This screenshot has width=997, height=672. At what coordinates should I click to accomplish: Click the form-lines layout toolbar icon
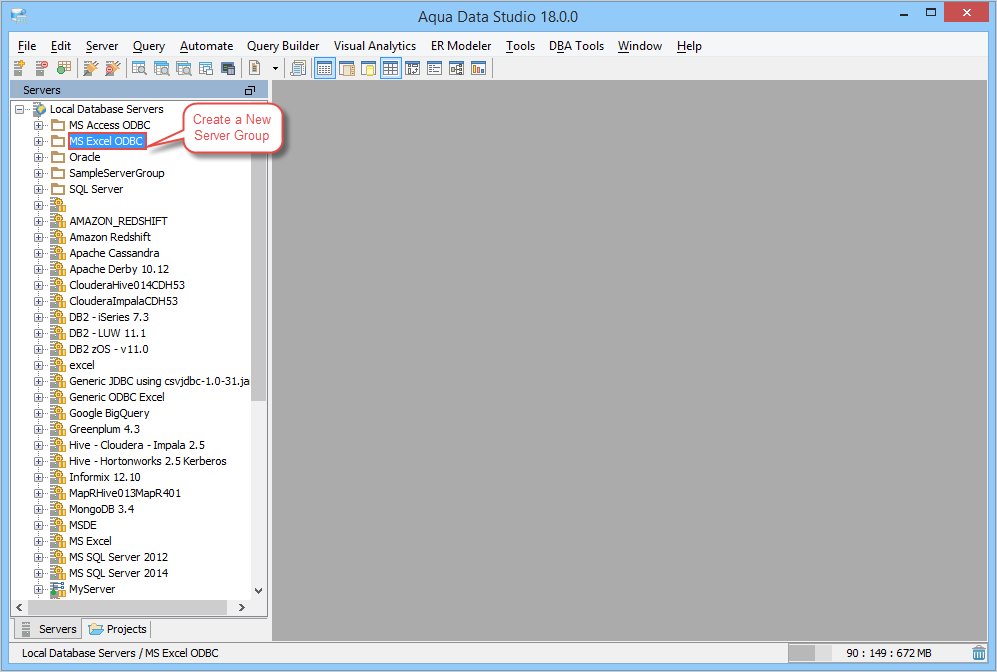pyautogui.click(x=434, y=68)
